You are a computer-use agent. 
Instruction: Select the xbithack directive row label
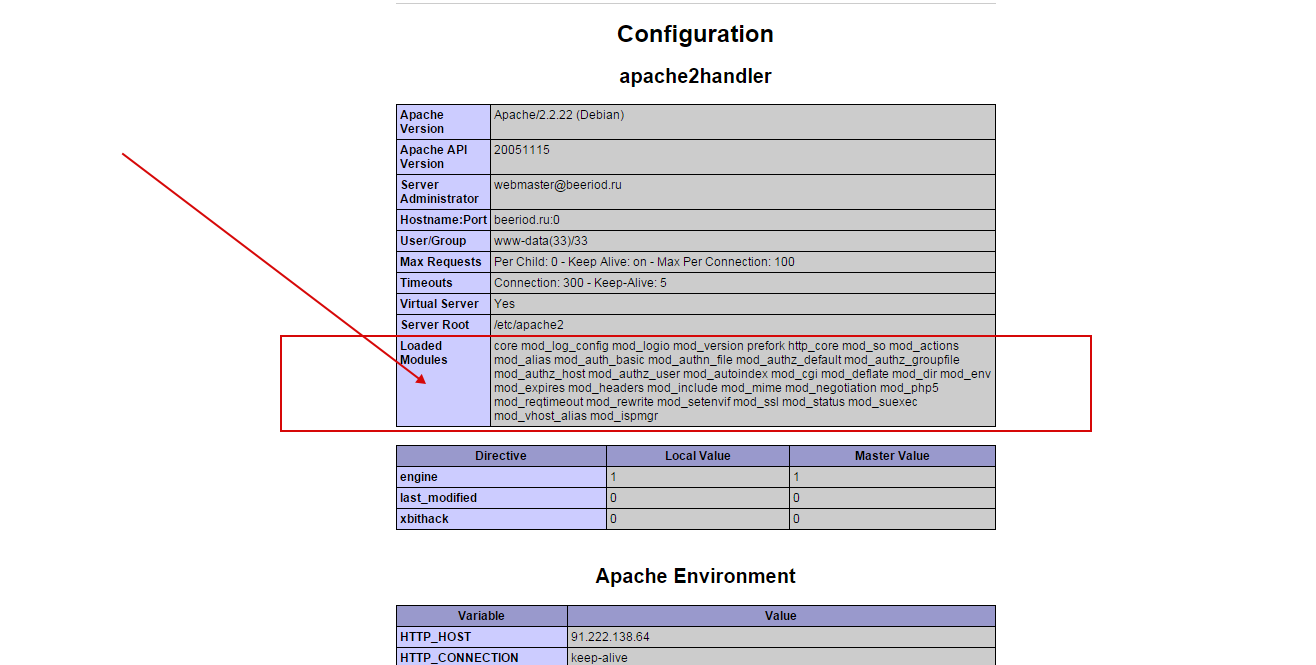(424, 519)
